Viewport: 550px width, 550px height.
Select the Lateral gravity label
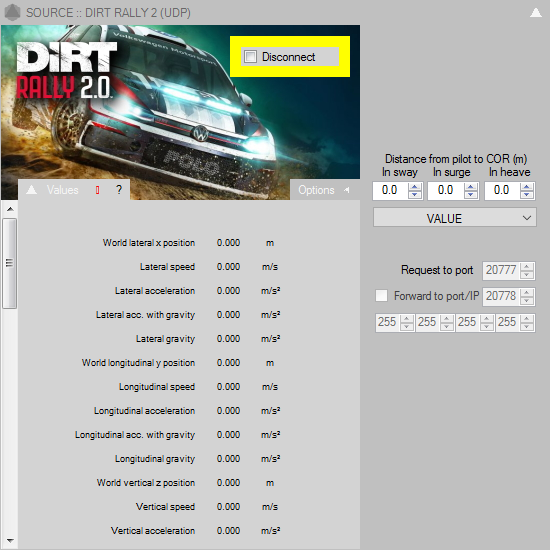tap(165, 339)
